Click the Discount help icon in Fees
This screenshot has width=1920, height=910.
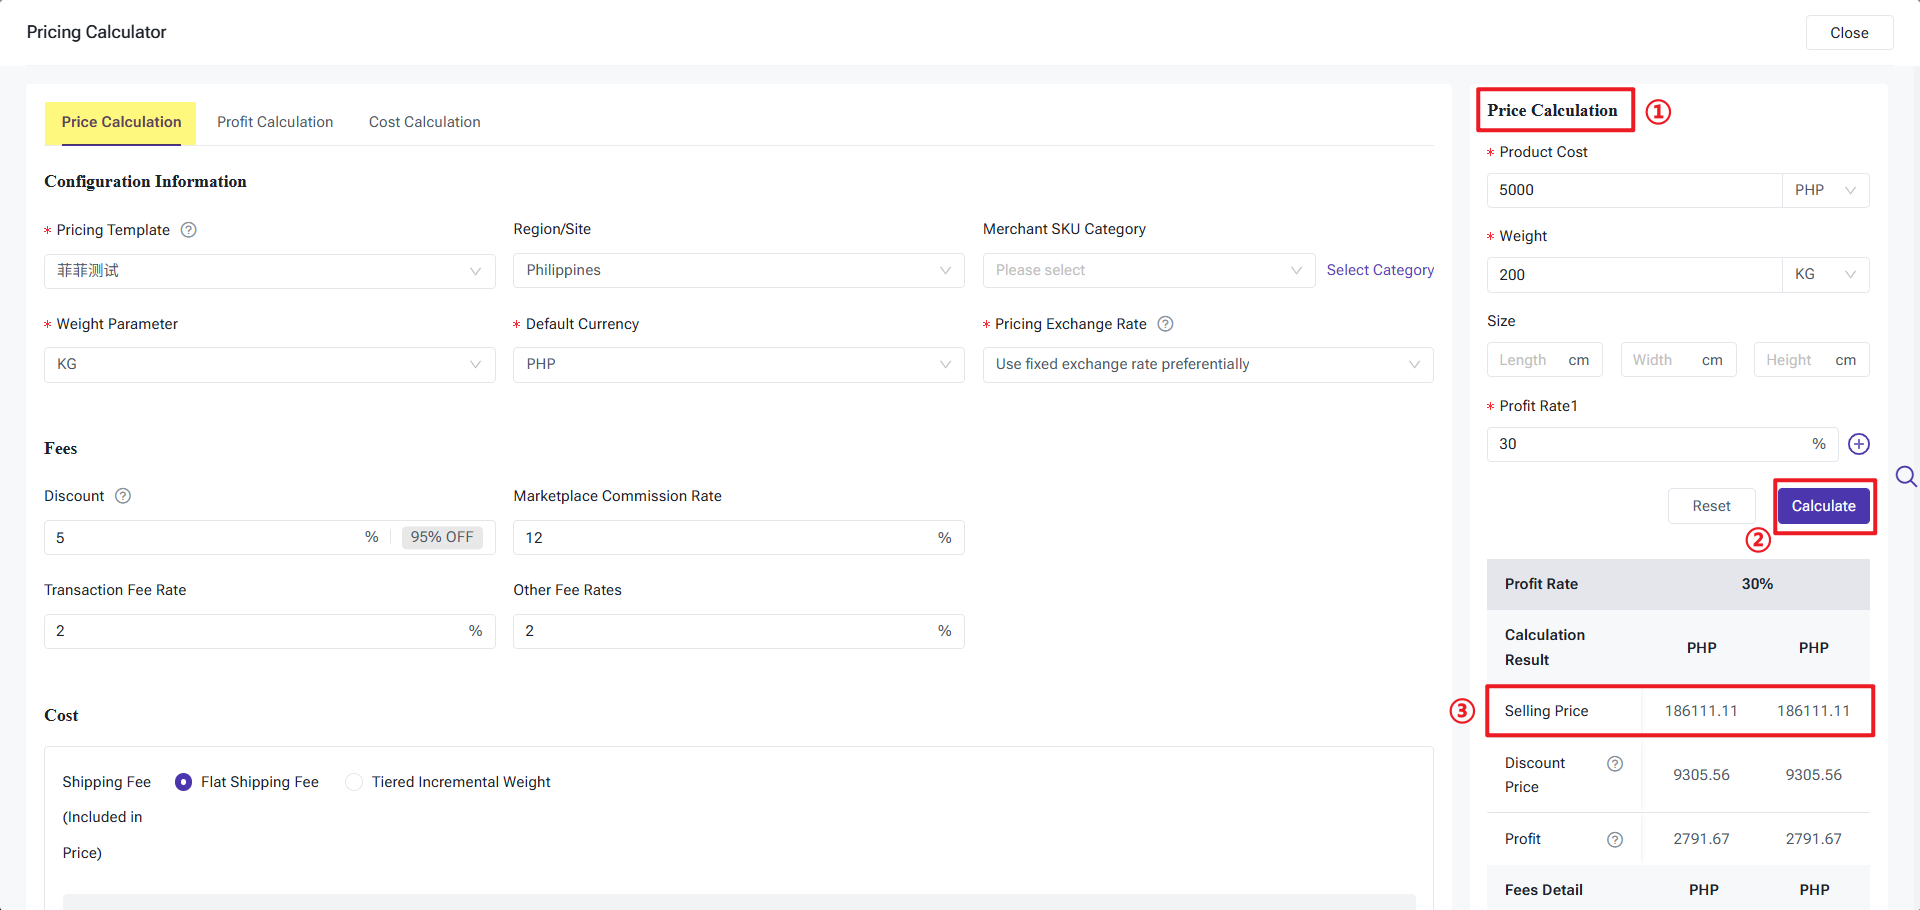(x=123, y=496)
